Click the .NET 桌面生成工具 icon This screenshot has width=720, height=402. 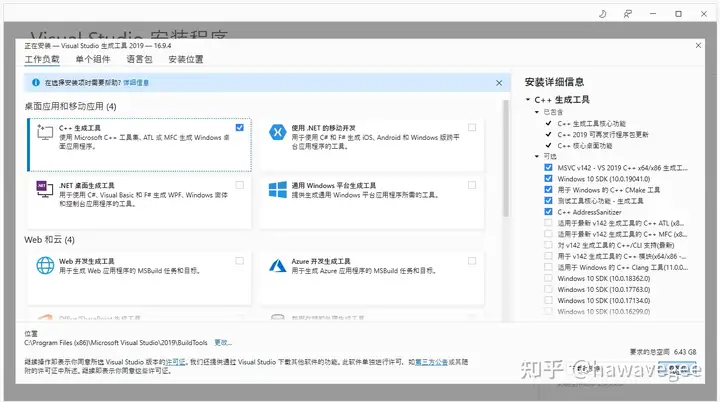45,189
